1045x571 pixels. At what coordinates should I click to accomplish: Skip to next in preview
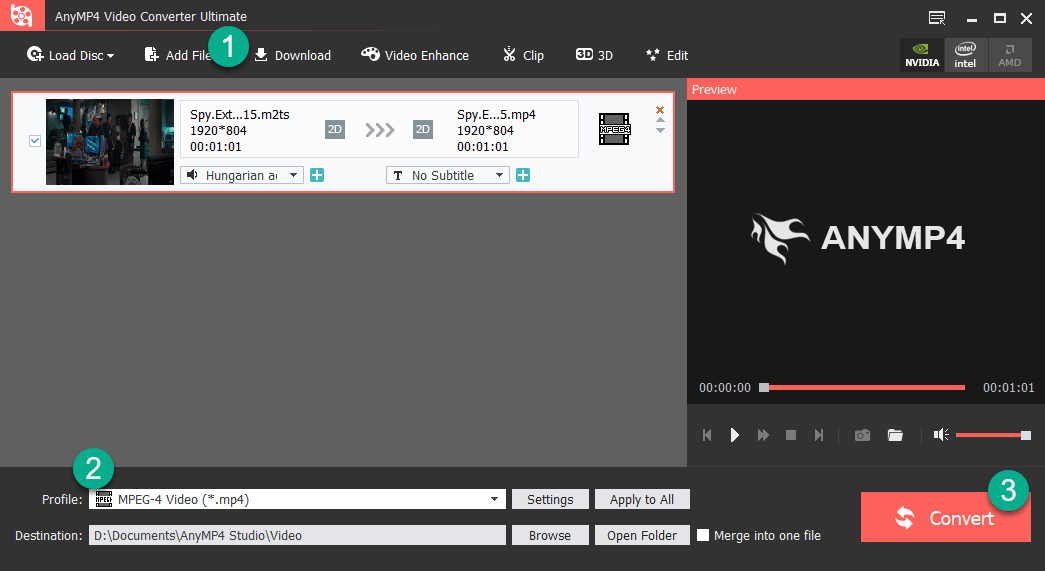coord(819,435)
